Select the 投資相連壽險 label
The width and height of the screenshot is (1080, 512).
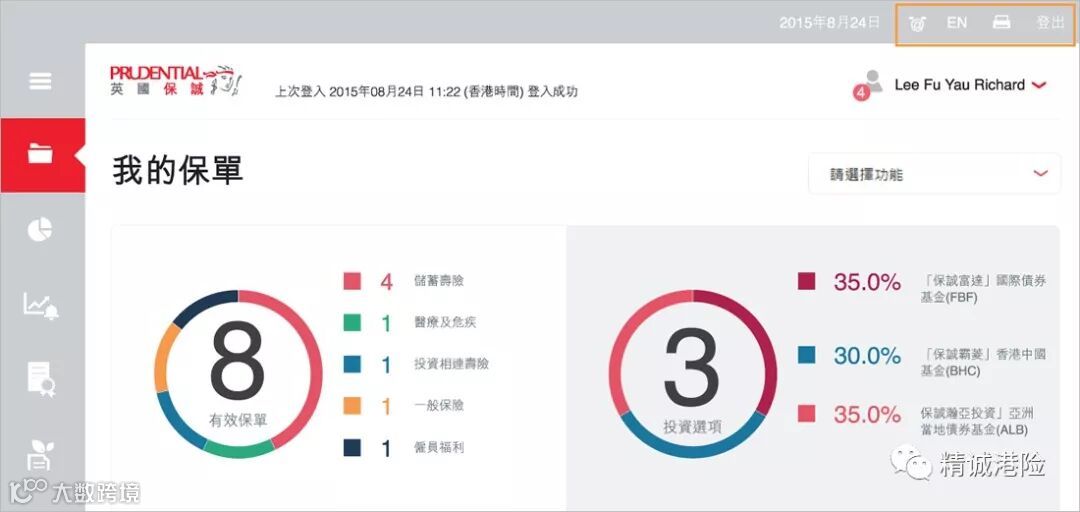click(x=451, y=365)
